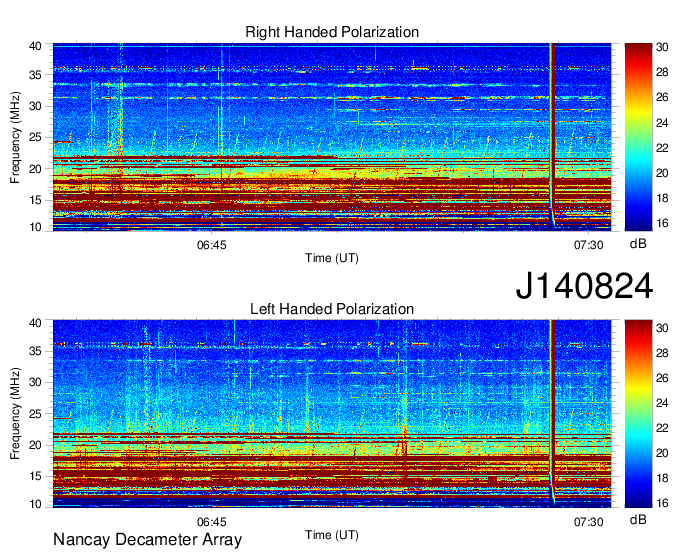Click Frequency (MHz) axis label of Left Handed plot
This screenshot has width=680, height=552.
[x=15, y=414]
